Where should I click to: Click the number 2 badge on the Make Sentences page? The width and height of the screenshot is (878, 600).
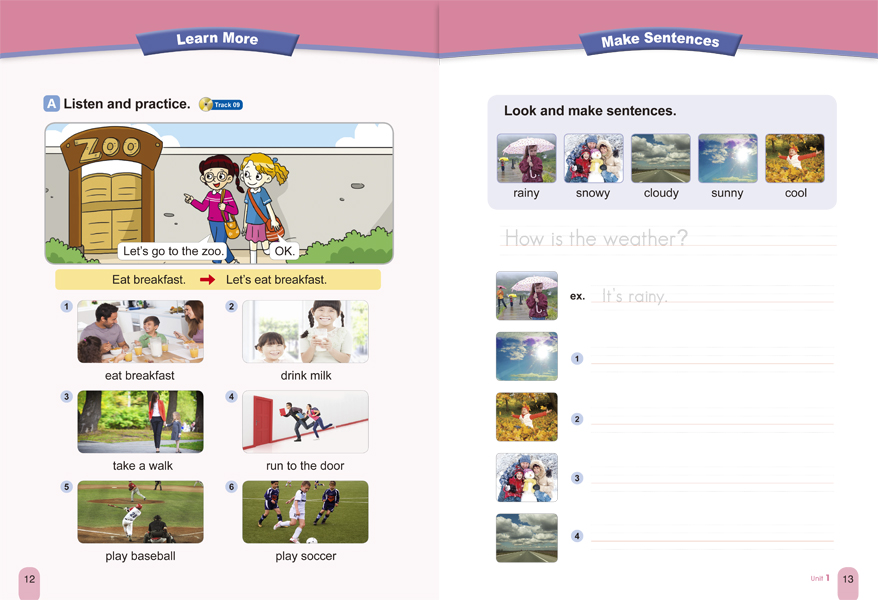tap(577, 419)
